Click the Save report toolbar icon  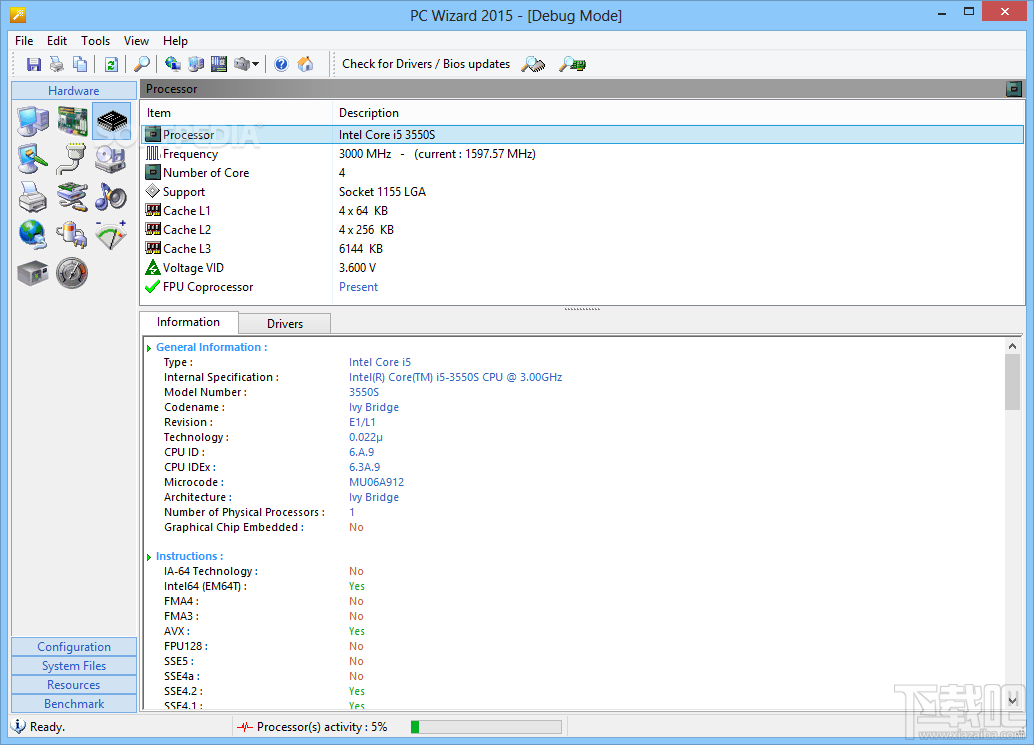[x=34, y=64]
